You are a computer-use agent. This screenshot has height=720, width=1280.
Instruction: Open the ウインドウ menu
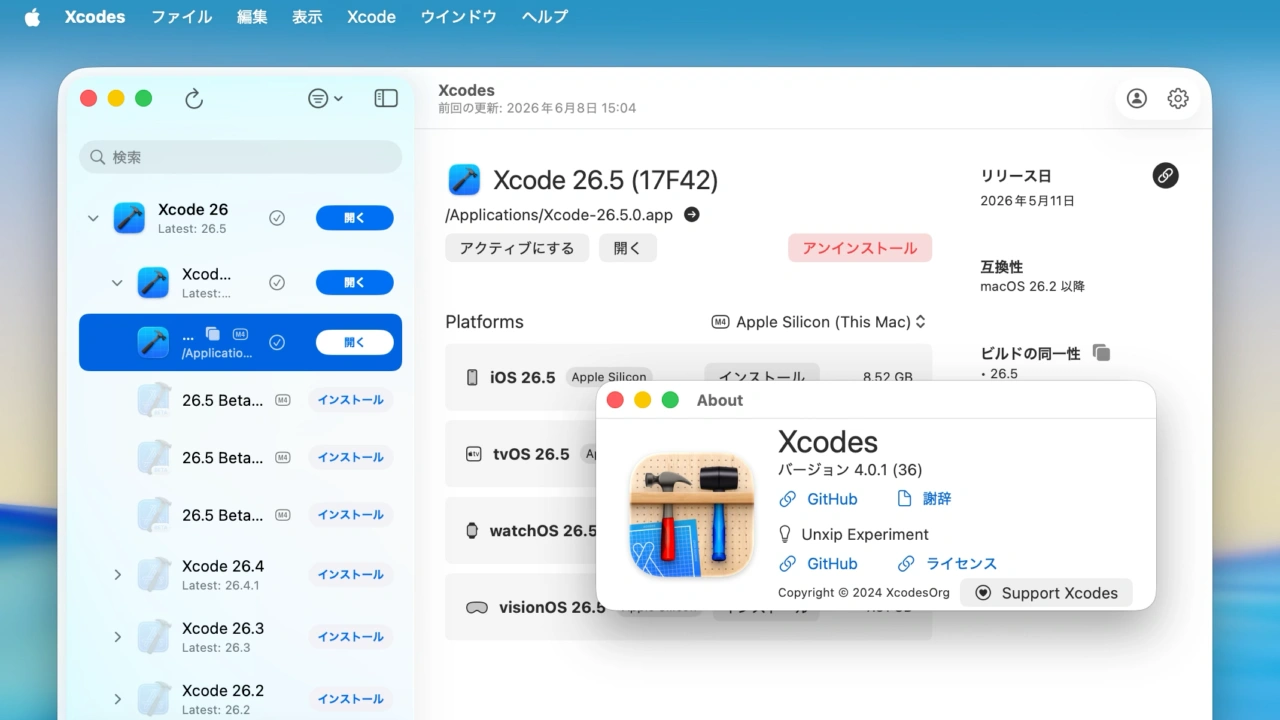(x=458, y=17)
